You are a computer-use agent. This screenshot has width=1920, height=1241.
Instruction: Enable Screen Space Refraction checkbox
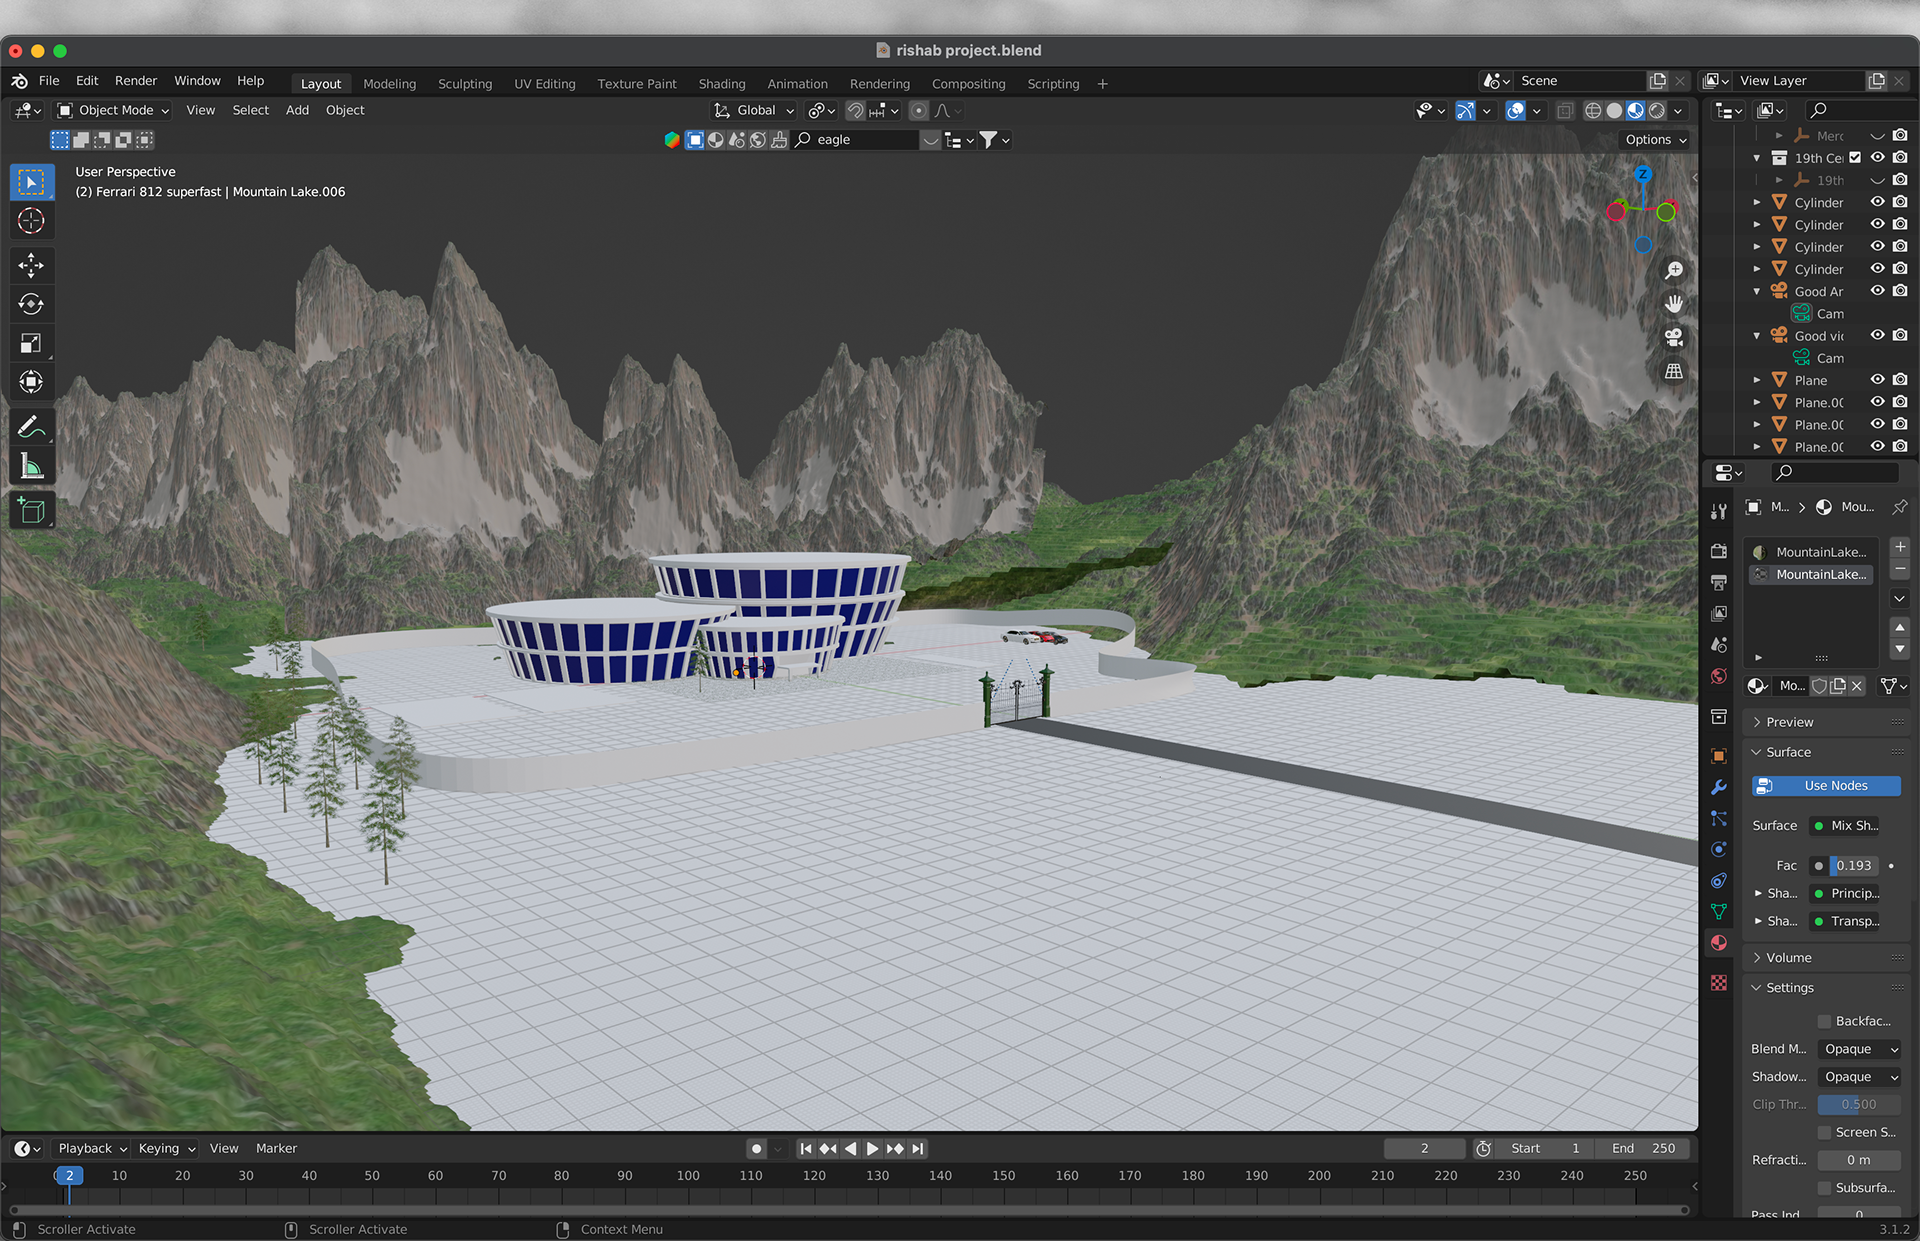pyautogui.click(x=1824, y=1132)
